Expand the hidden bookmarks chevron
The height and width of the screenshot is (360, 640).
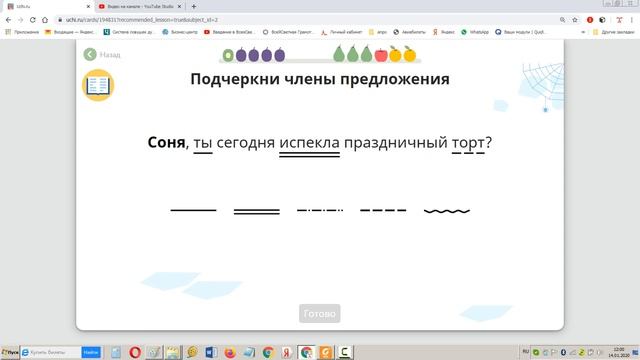[x=583, y=32]
